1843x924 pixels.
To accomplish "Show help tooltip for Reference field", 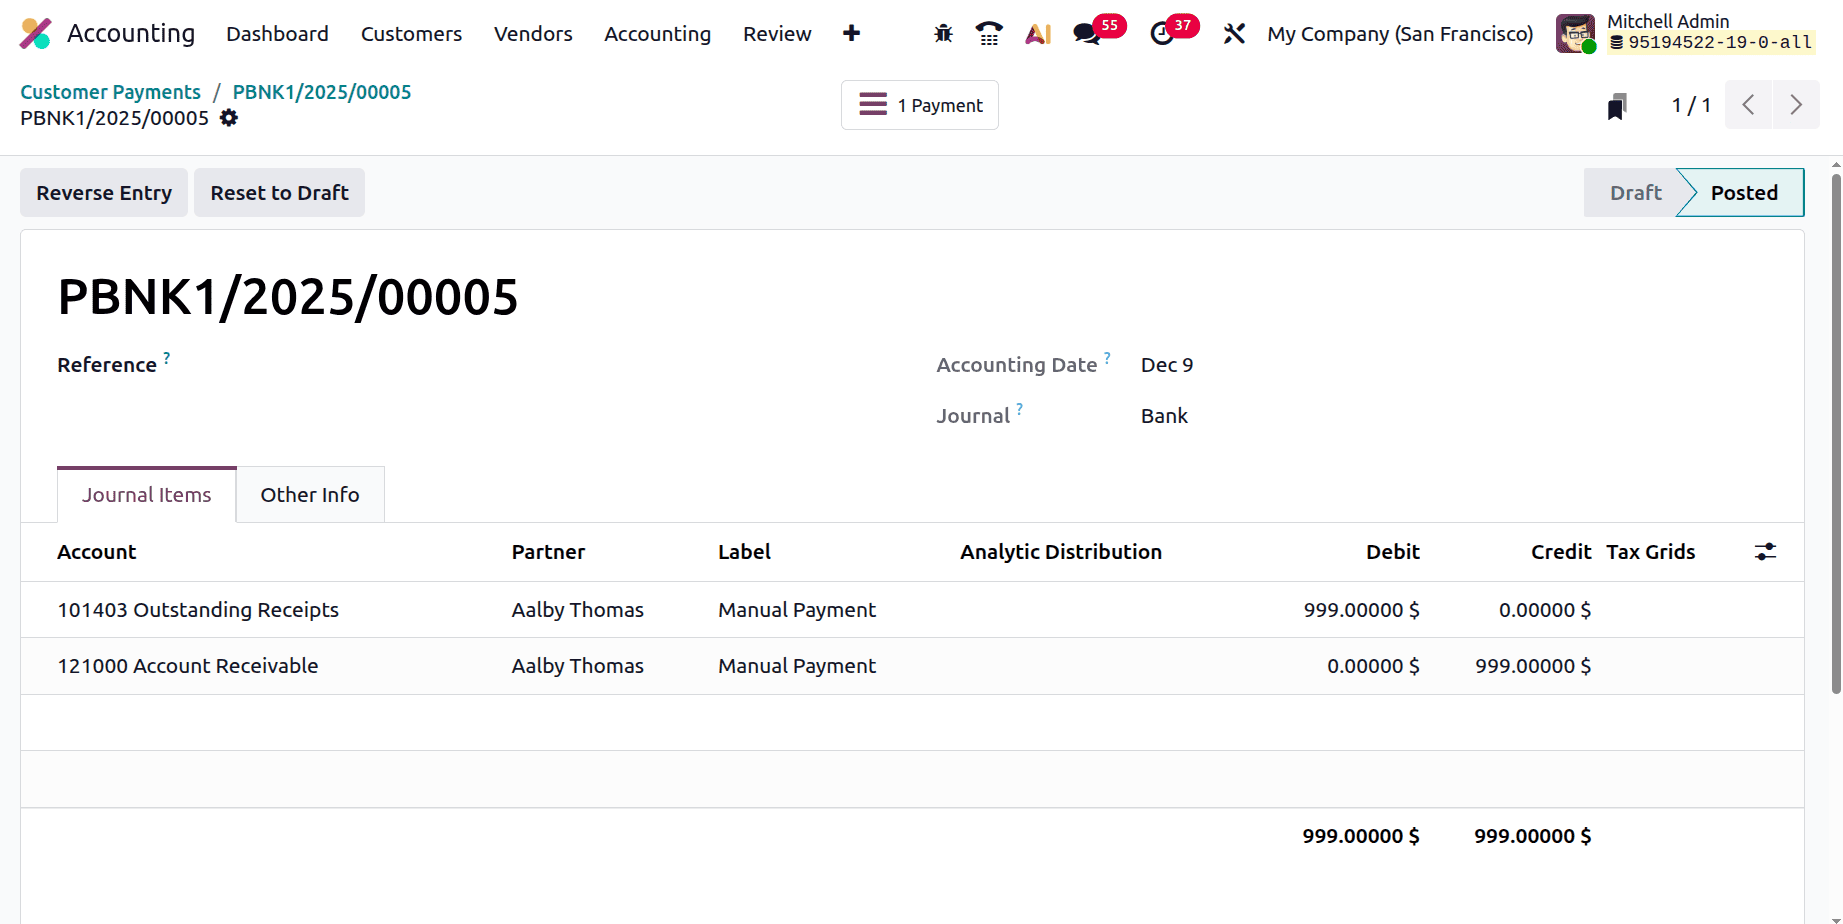I will click(x=167, y=357).
